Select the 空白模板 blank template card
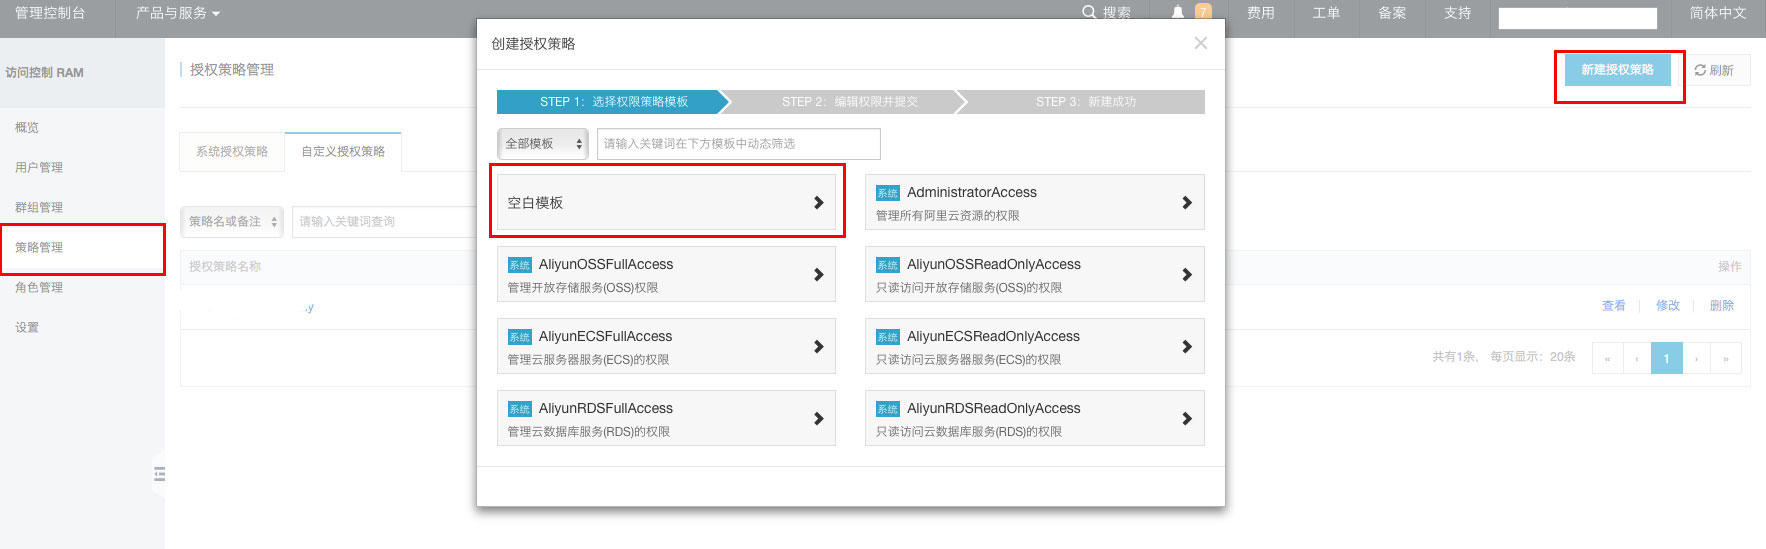The width and height of the screenshot is (1766, 549). (666, 203)
